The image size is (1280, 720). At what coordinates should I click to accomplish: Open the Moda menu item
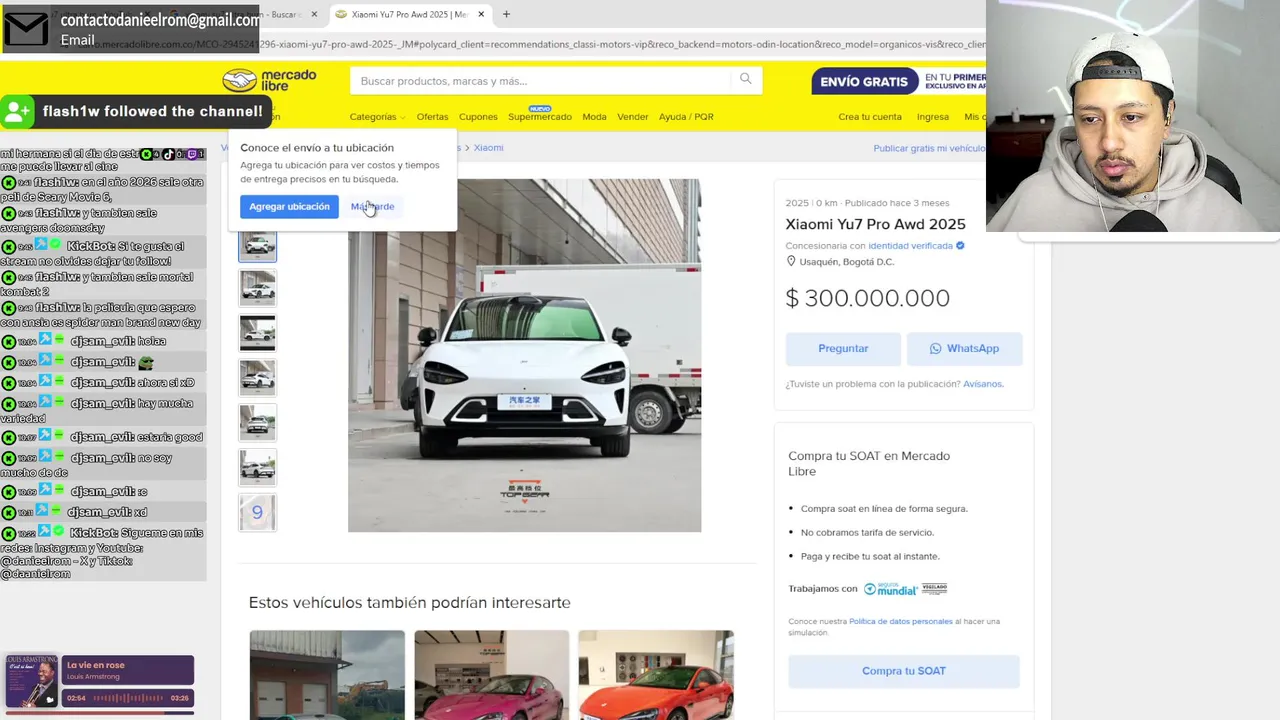pos(594,117)
